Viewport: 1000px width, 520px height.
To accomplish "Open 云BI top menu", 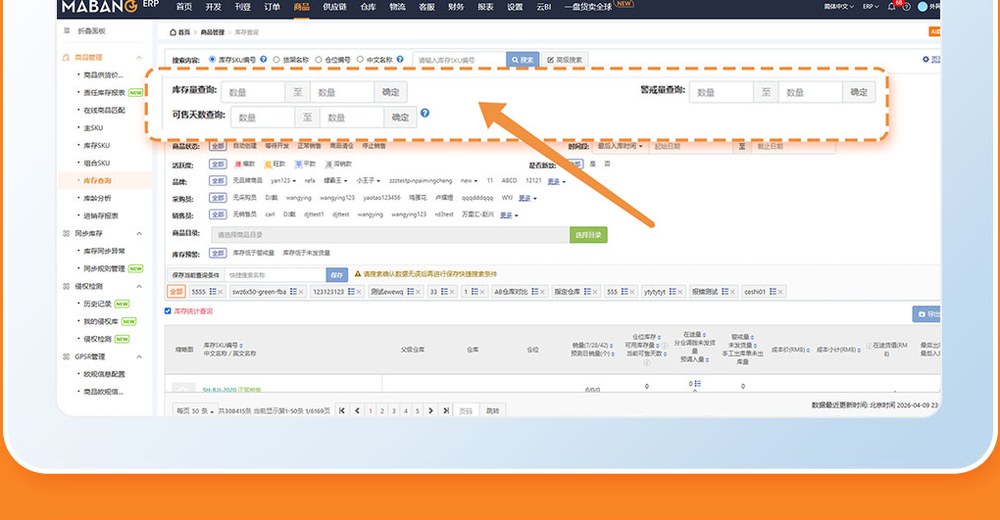I will 543,7.
